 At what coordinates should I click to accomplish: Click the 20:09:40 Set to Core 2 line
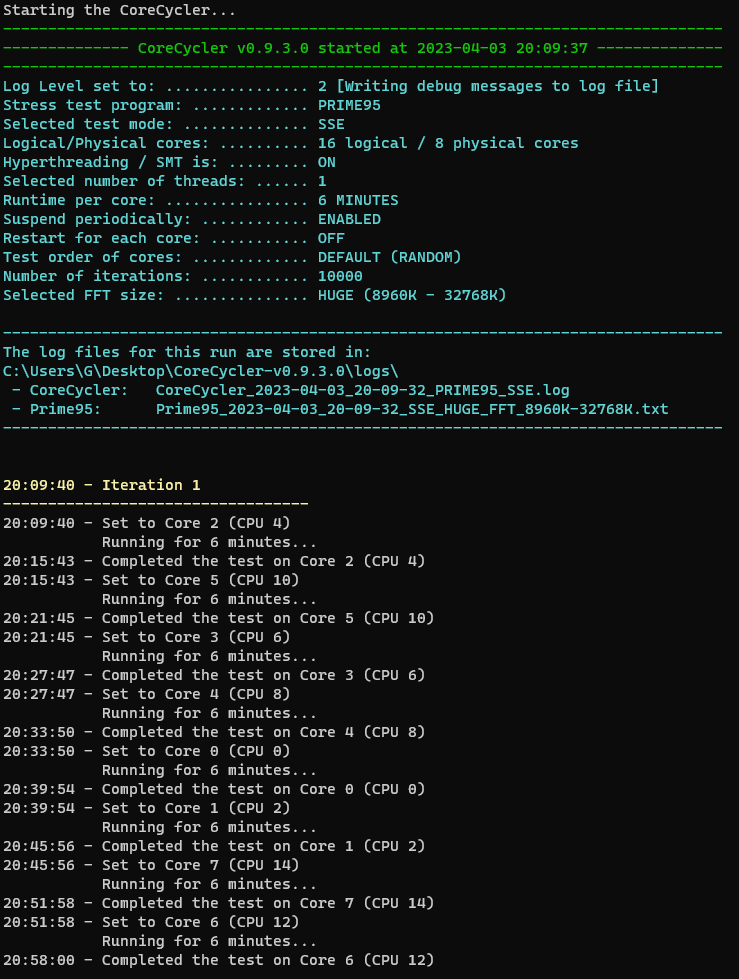click(147, 523)
